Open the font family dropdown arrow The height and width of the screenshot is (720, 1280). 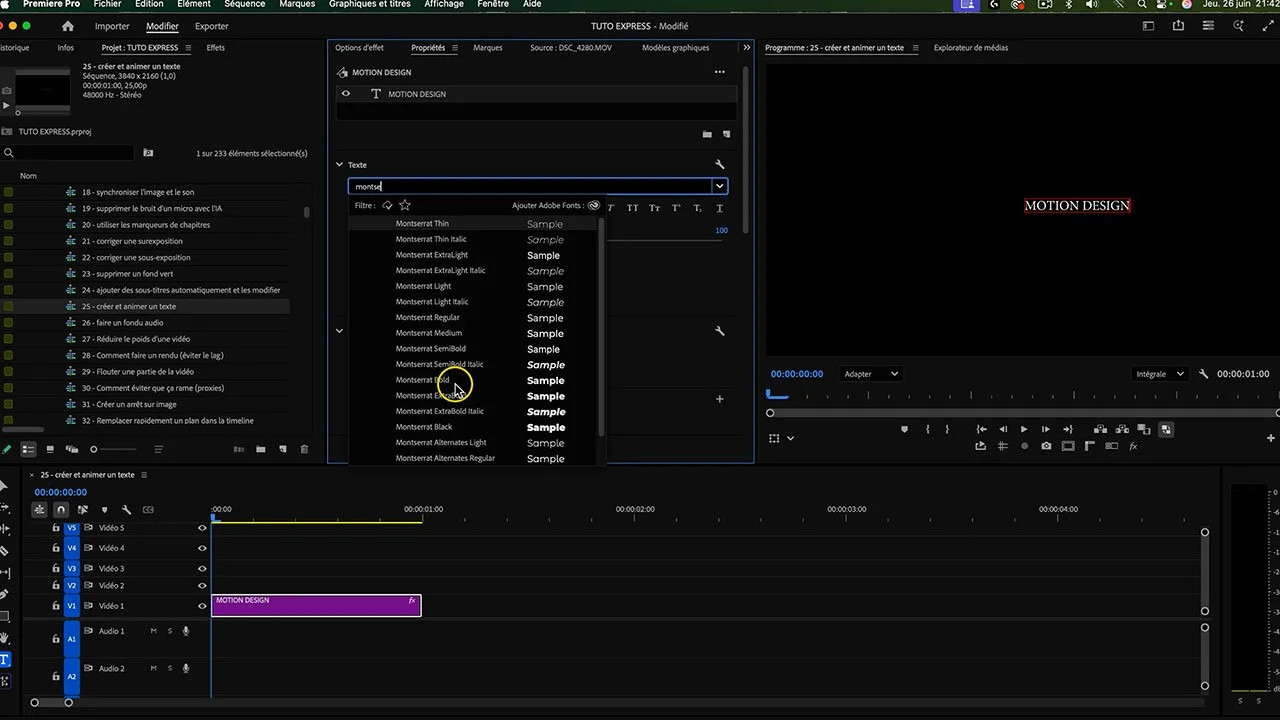pyautogui.click(x=719, y=186)
